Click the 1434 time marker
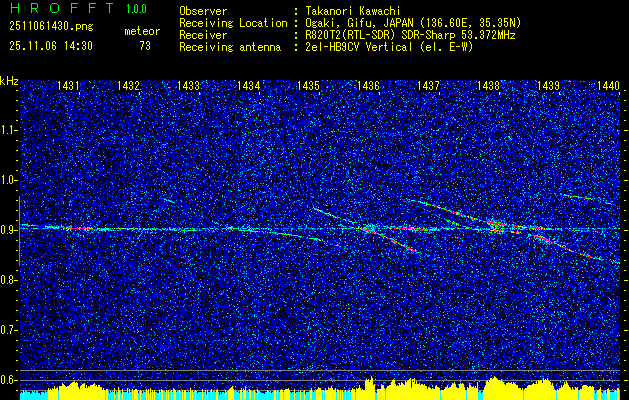This screenshot has width=629, height=400. pyautogui.click(x=248, y=85)
